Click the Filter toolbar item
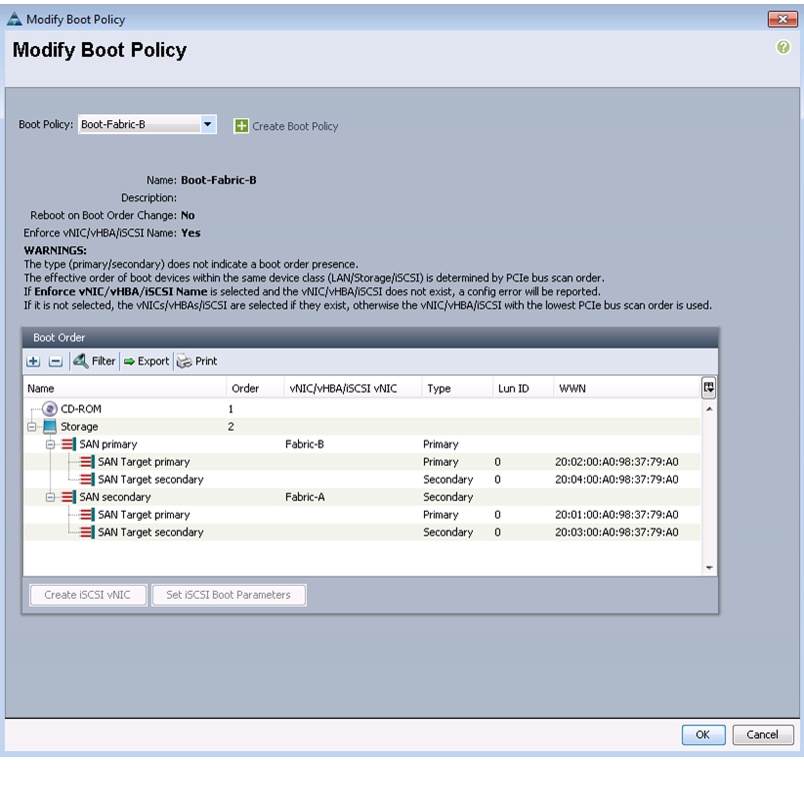Viewport: 804px width, 797px height. point(94,361)
